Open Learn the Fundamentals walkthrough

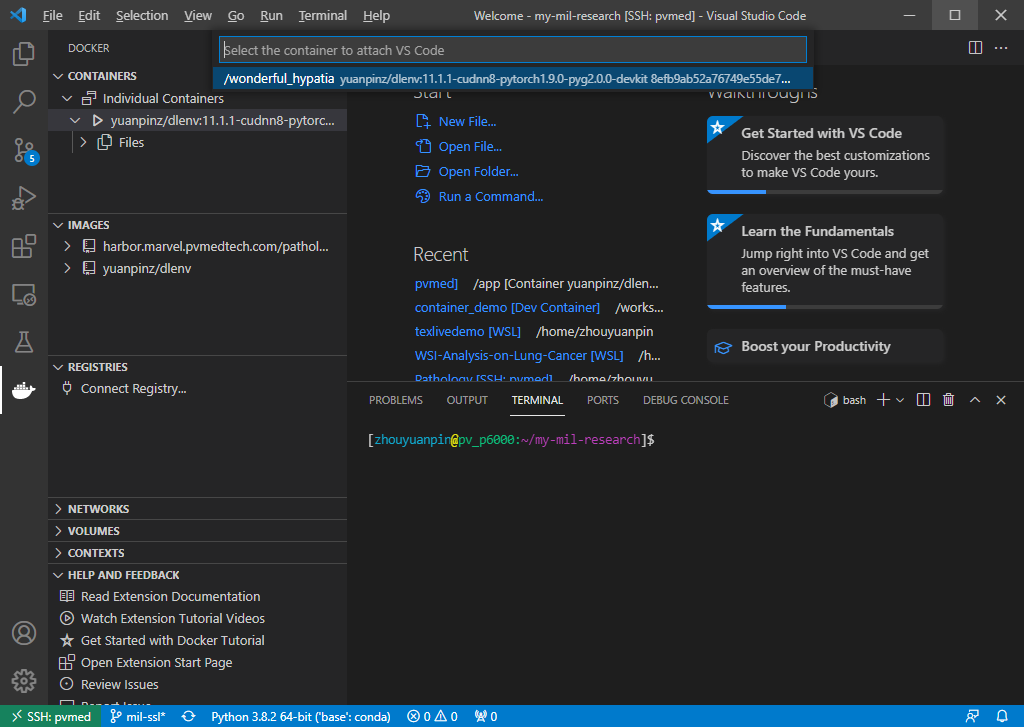tap(825, 261)
